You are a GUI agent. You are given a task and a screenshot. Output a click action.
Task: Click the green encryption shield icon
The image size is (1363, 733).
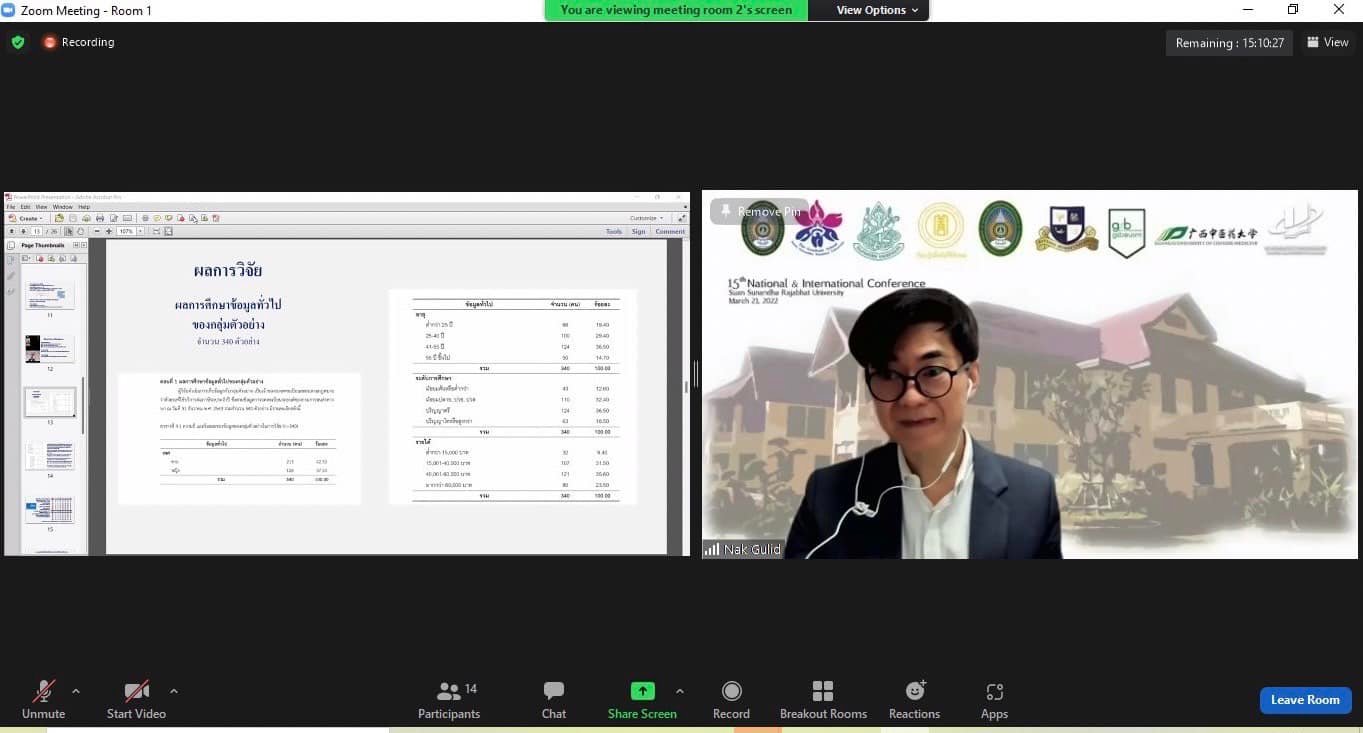tap(18, 42)
